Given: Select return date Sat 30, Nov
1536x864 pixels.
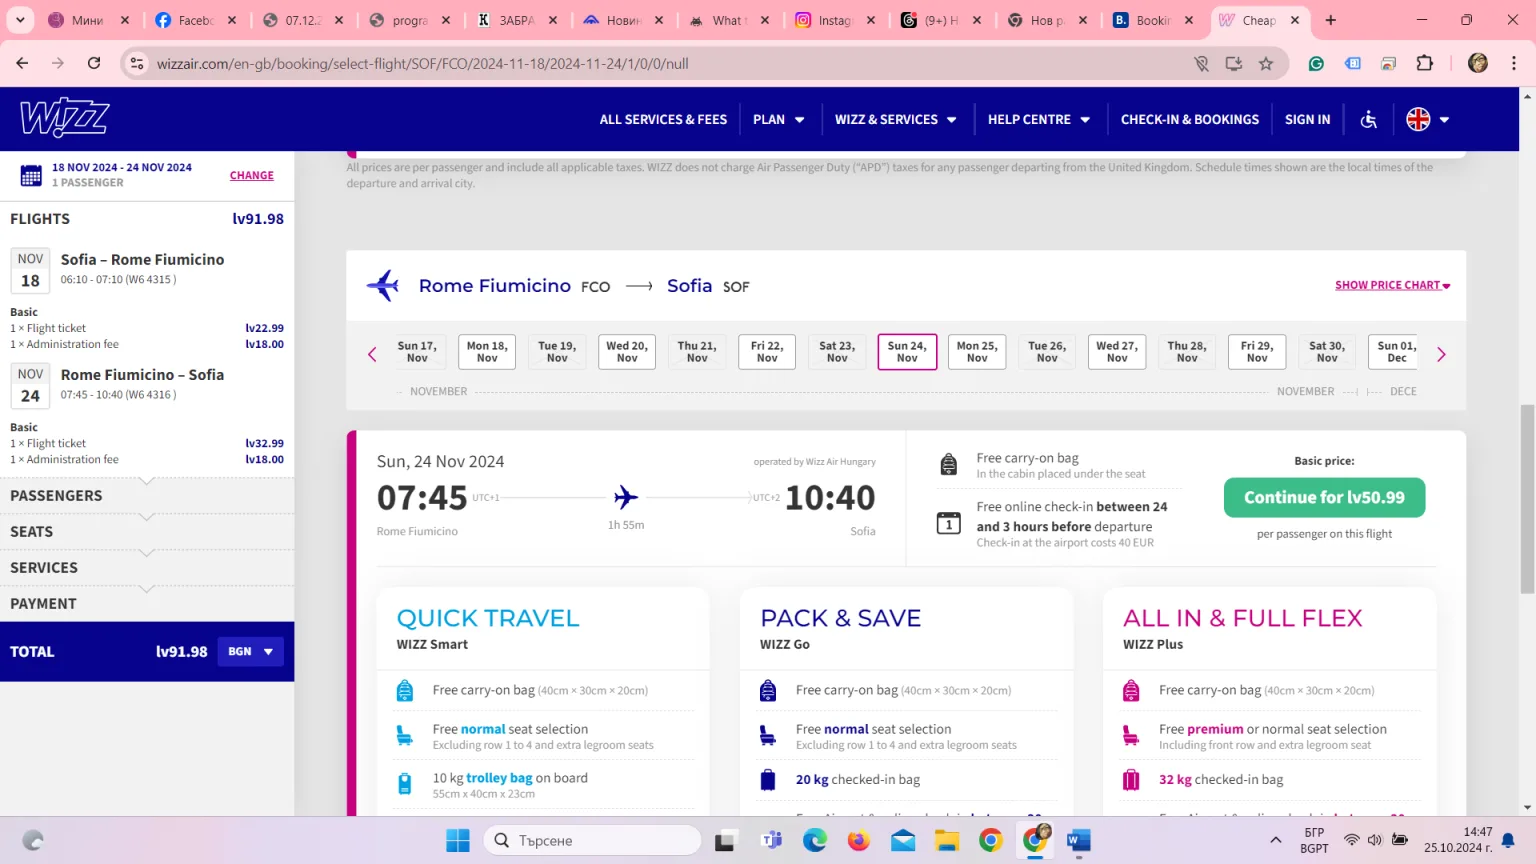Looking at the screenshot, I should [1327, 352].
